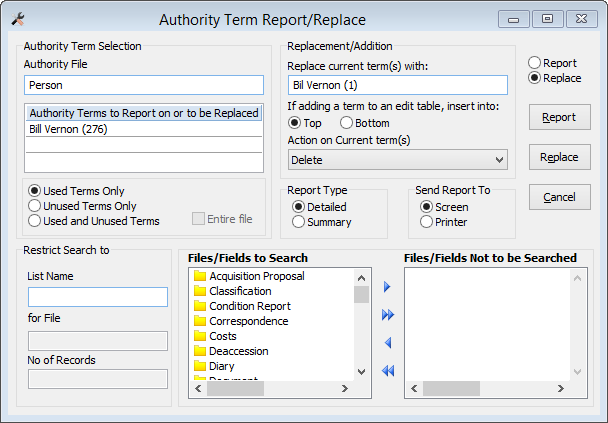Click left arrow of Files/Fields to Search horizontal scrollbar
Image resolution: width=608 pixels, height=423 pixels.
198,388
